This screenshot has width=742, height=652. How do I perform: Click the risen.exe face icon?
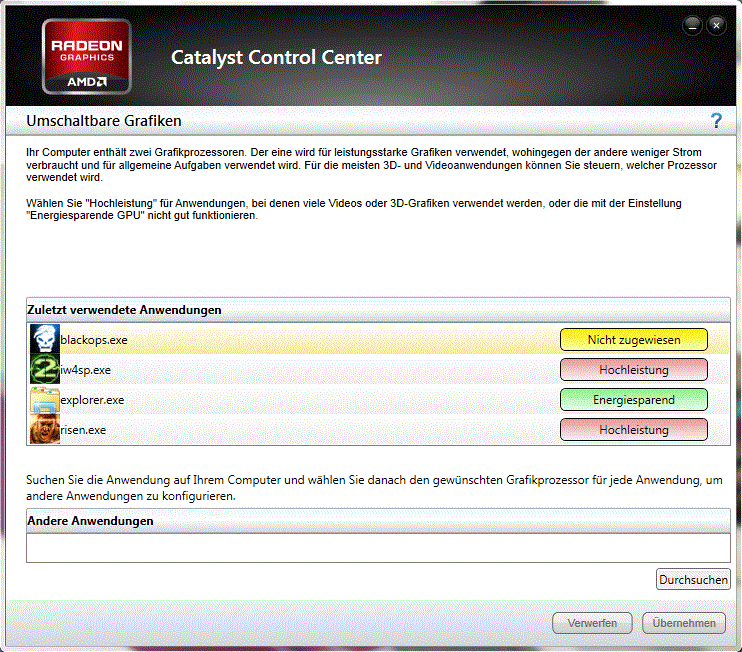pyautogui.click(x=45, y=429)
